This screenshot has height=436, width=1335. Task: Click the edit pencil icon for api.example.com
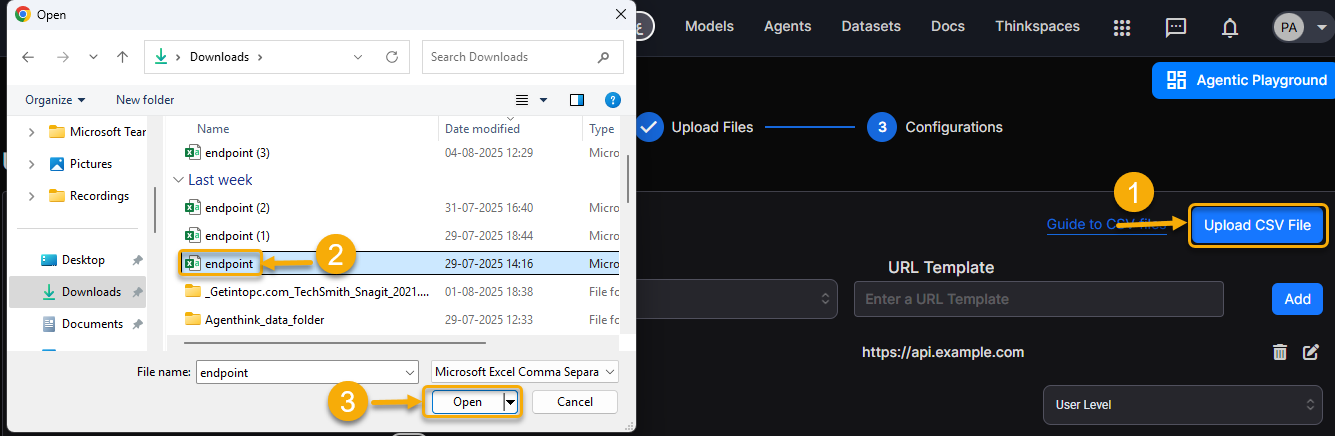click(1311, 352)
